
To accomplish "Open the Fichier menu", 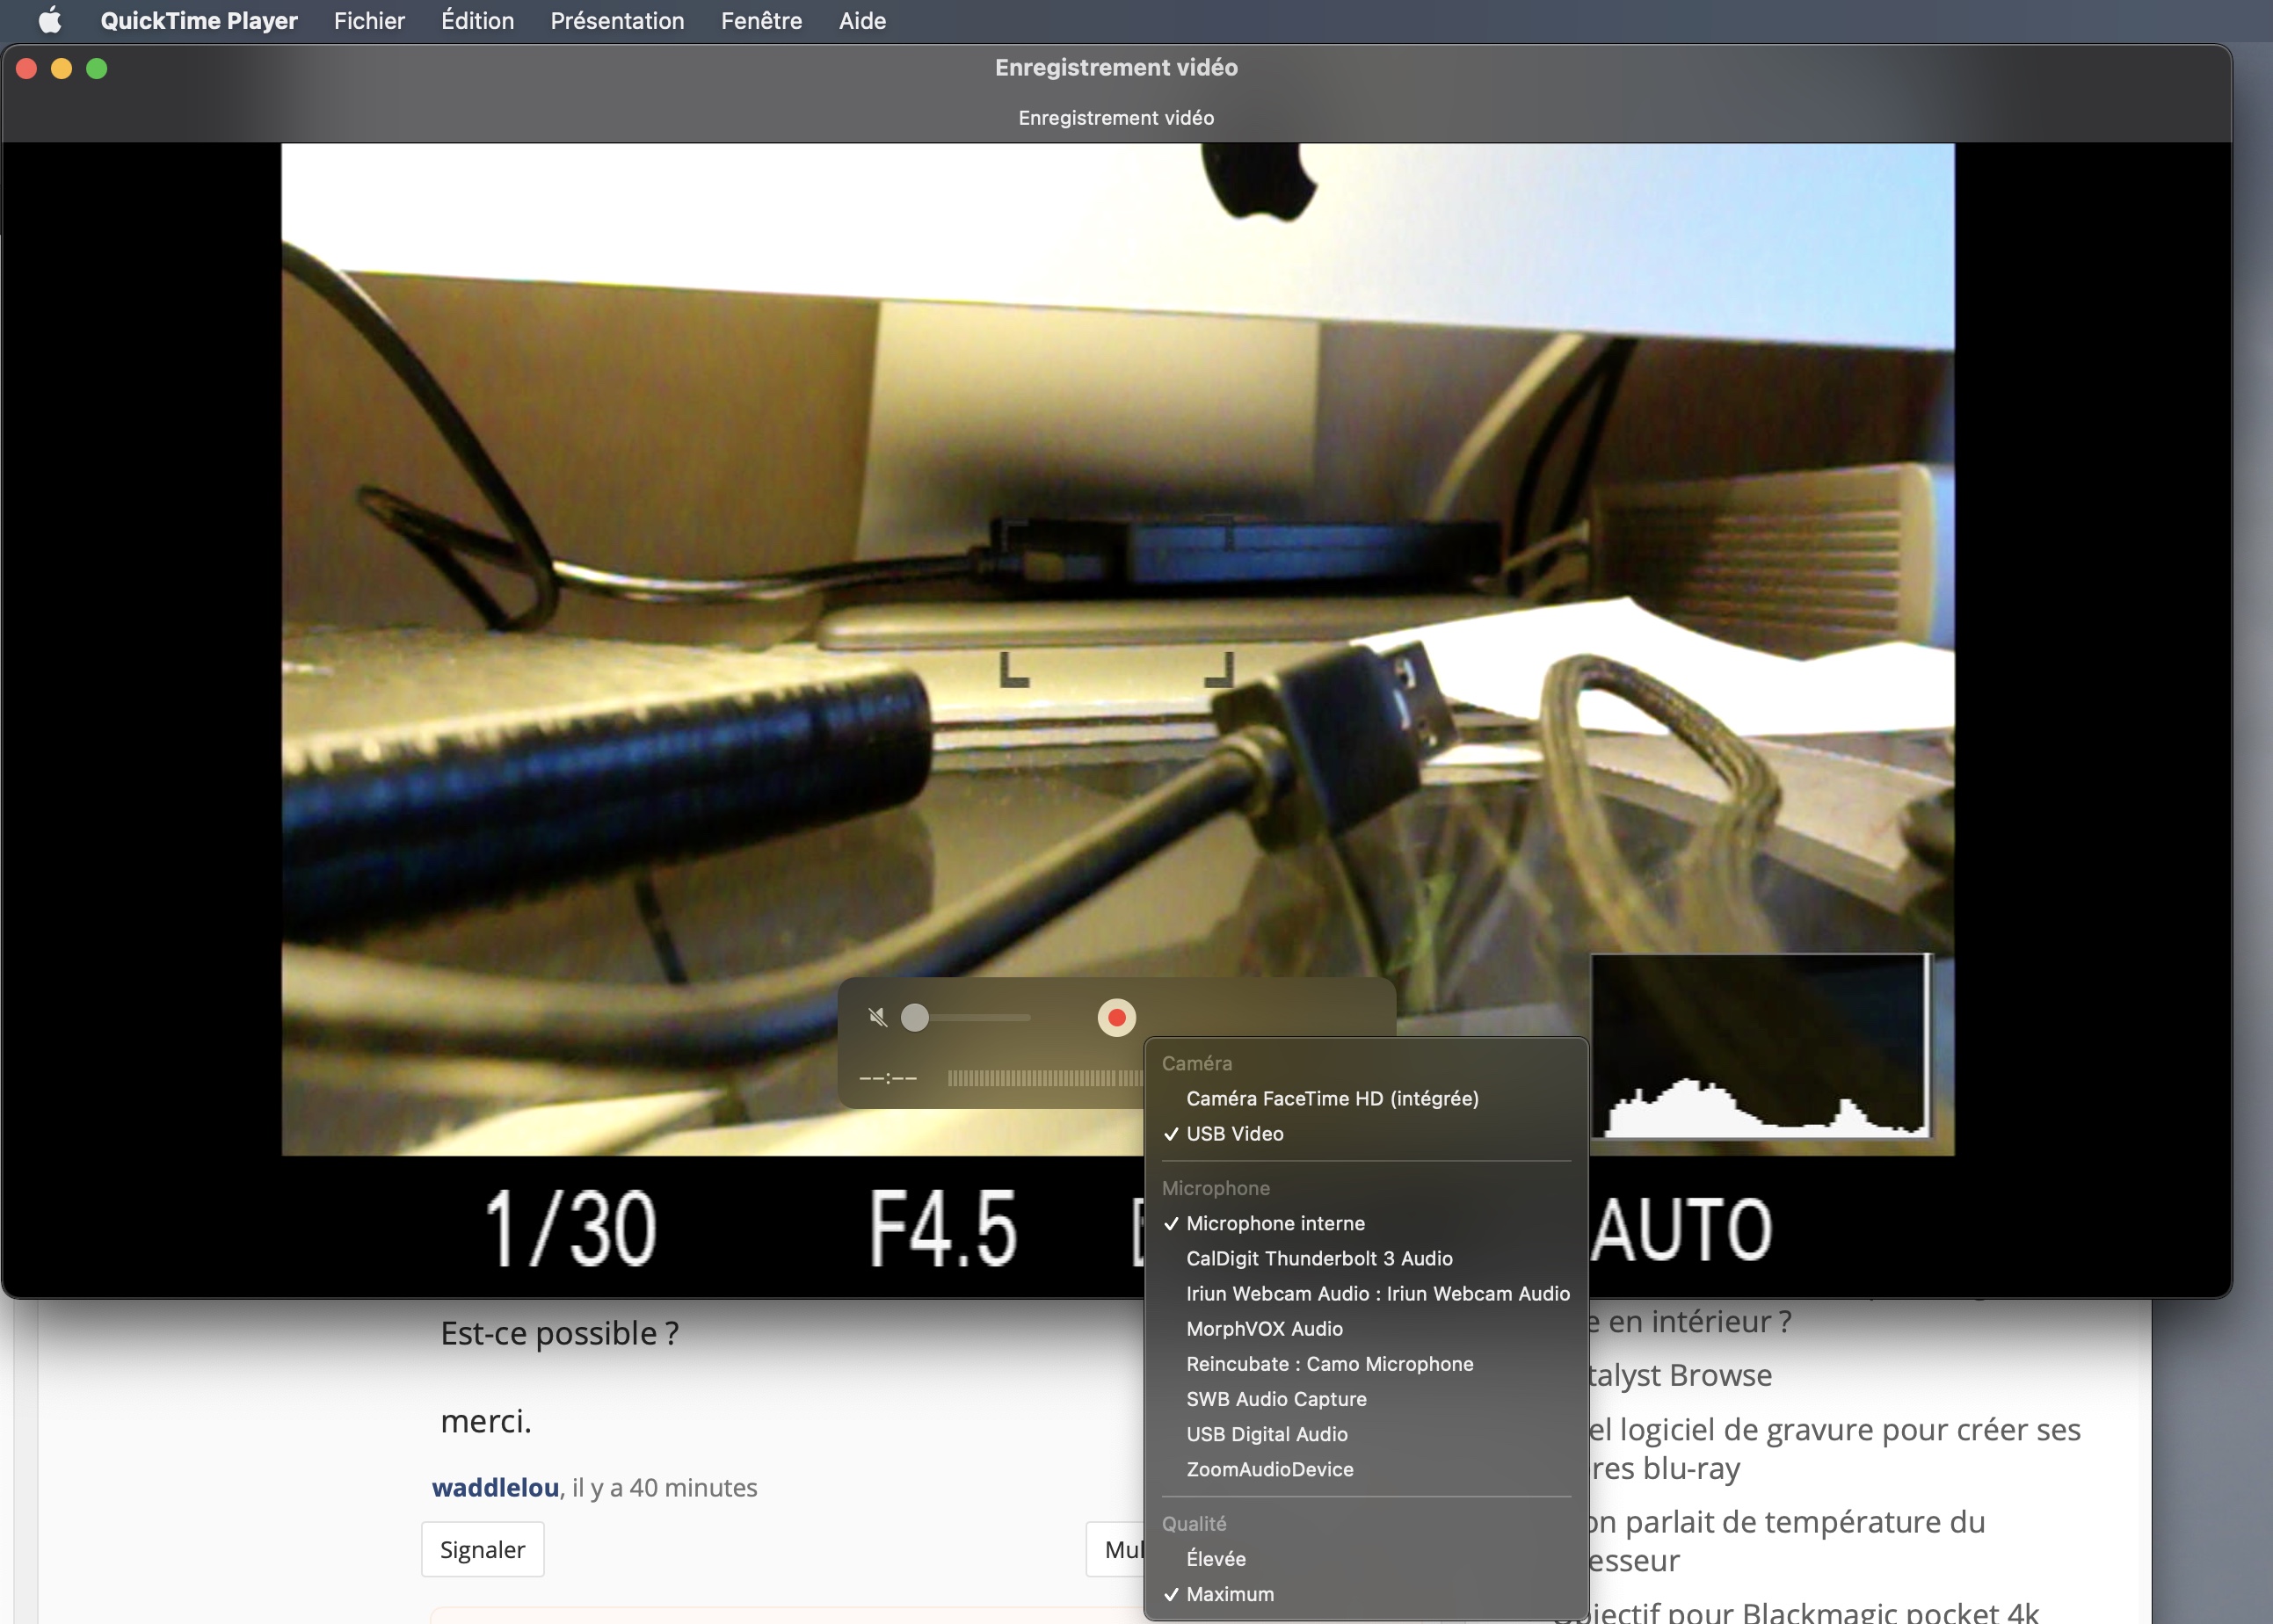I will click(x=369, y=21).
